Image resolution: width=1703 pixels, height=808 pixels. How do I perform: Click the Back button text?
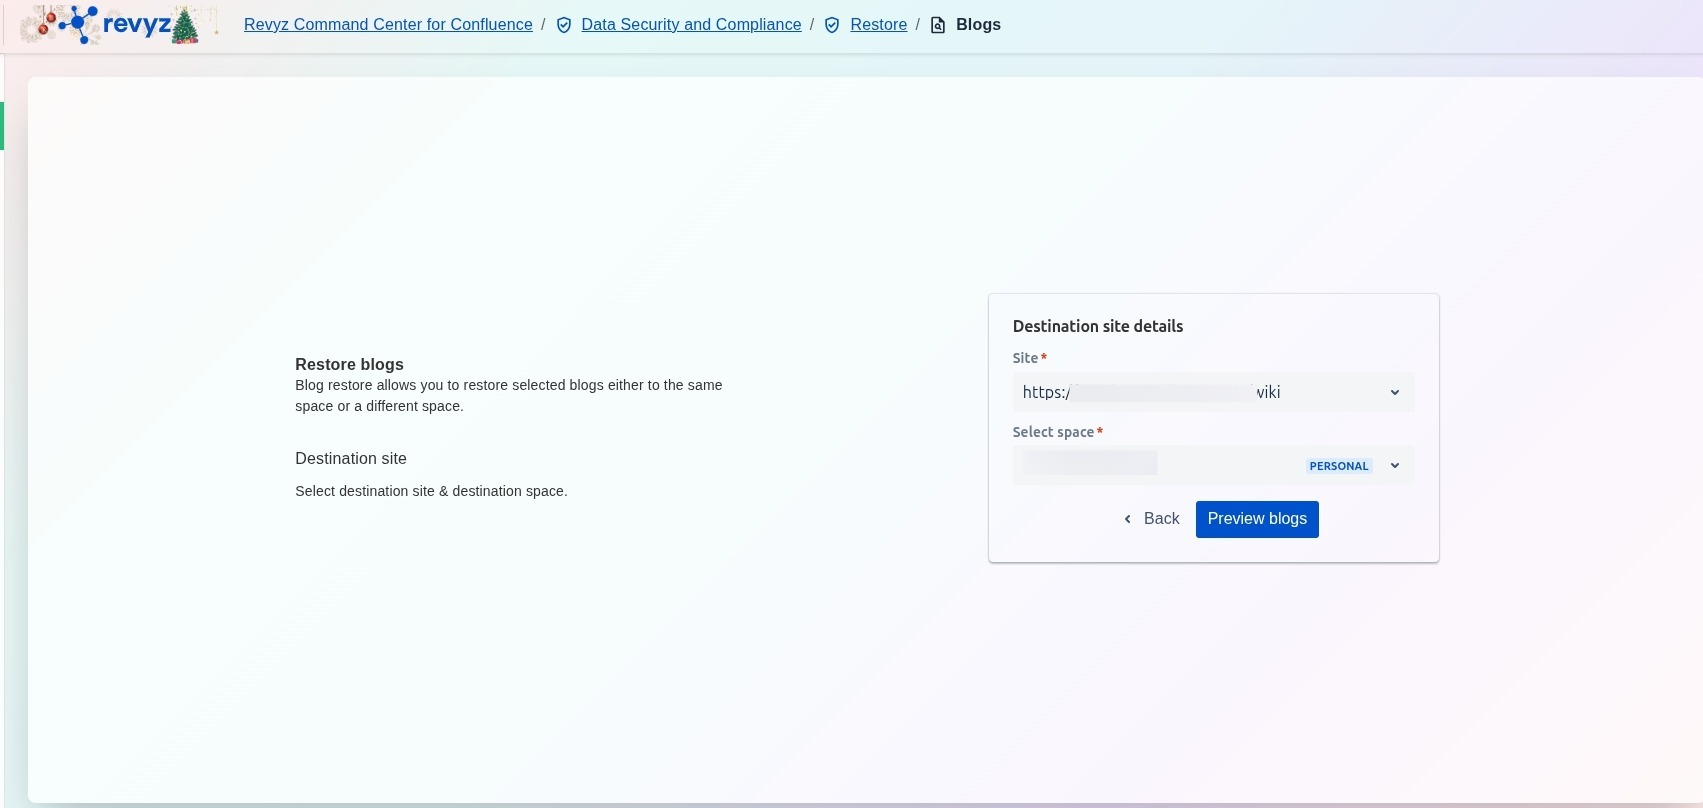click(1161, 519)
